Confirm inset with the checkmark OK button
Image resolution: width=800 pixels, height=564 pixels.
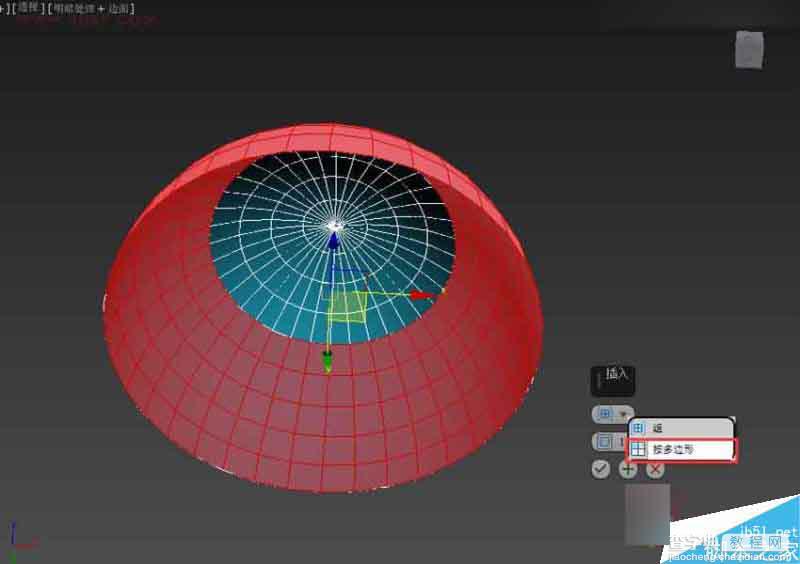pyautogui.click(x=601, y=469)
